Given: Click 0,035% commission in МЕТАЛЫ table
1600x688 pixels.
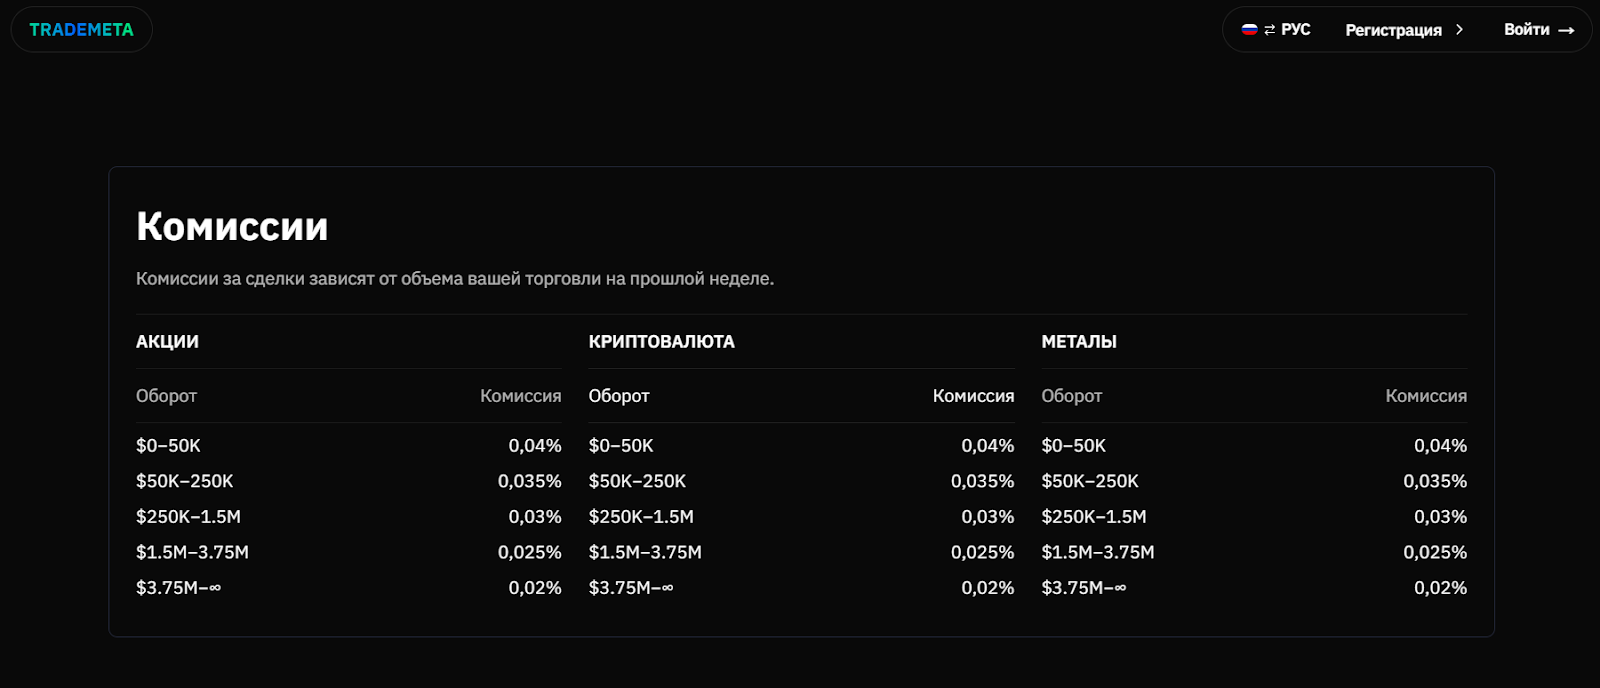Looking at the screenshot, I should point(1436,481).
